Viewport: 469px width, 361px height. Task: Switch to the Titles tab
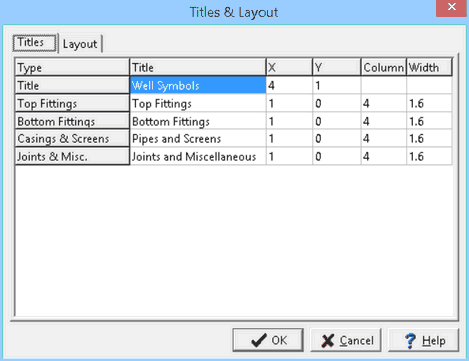[35, 43]
